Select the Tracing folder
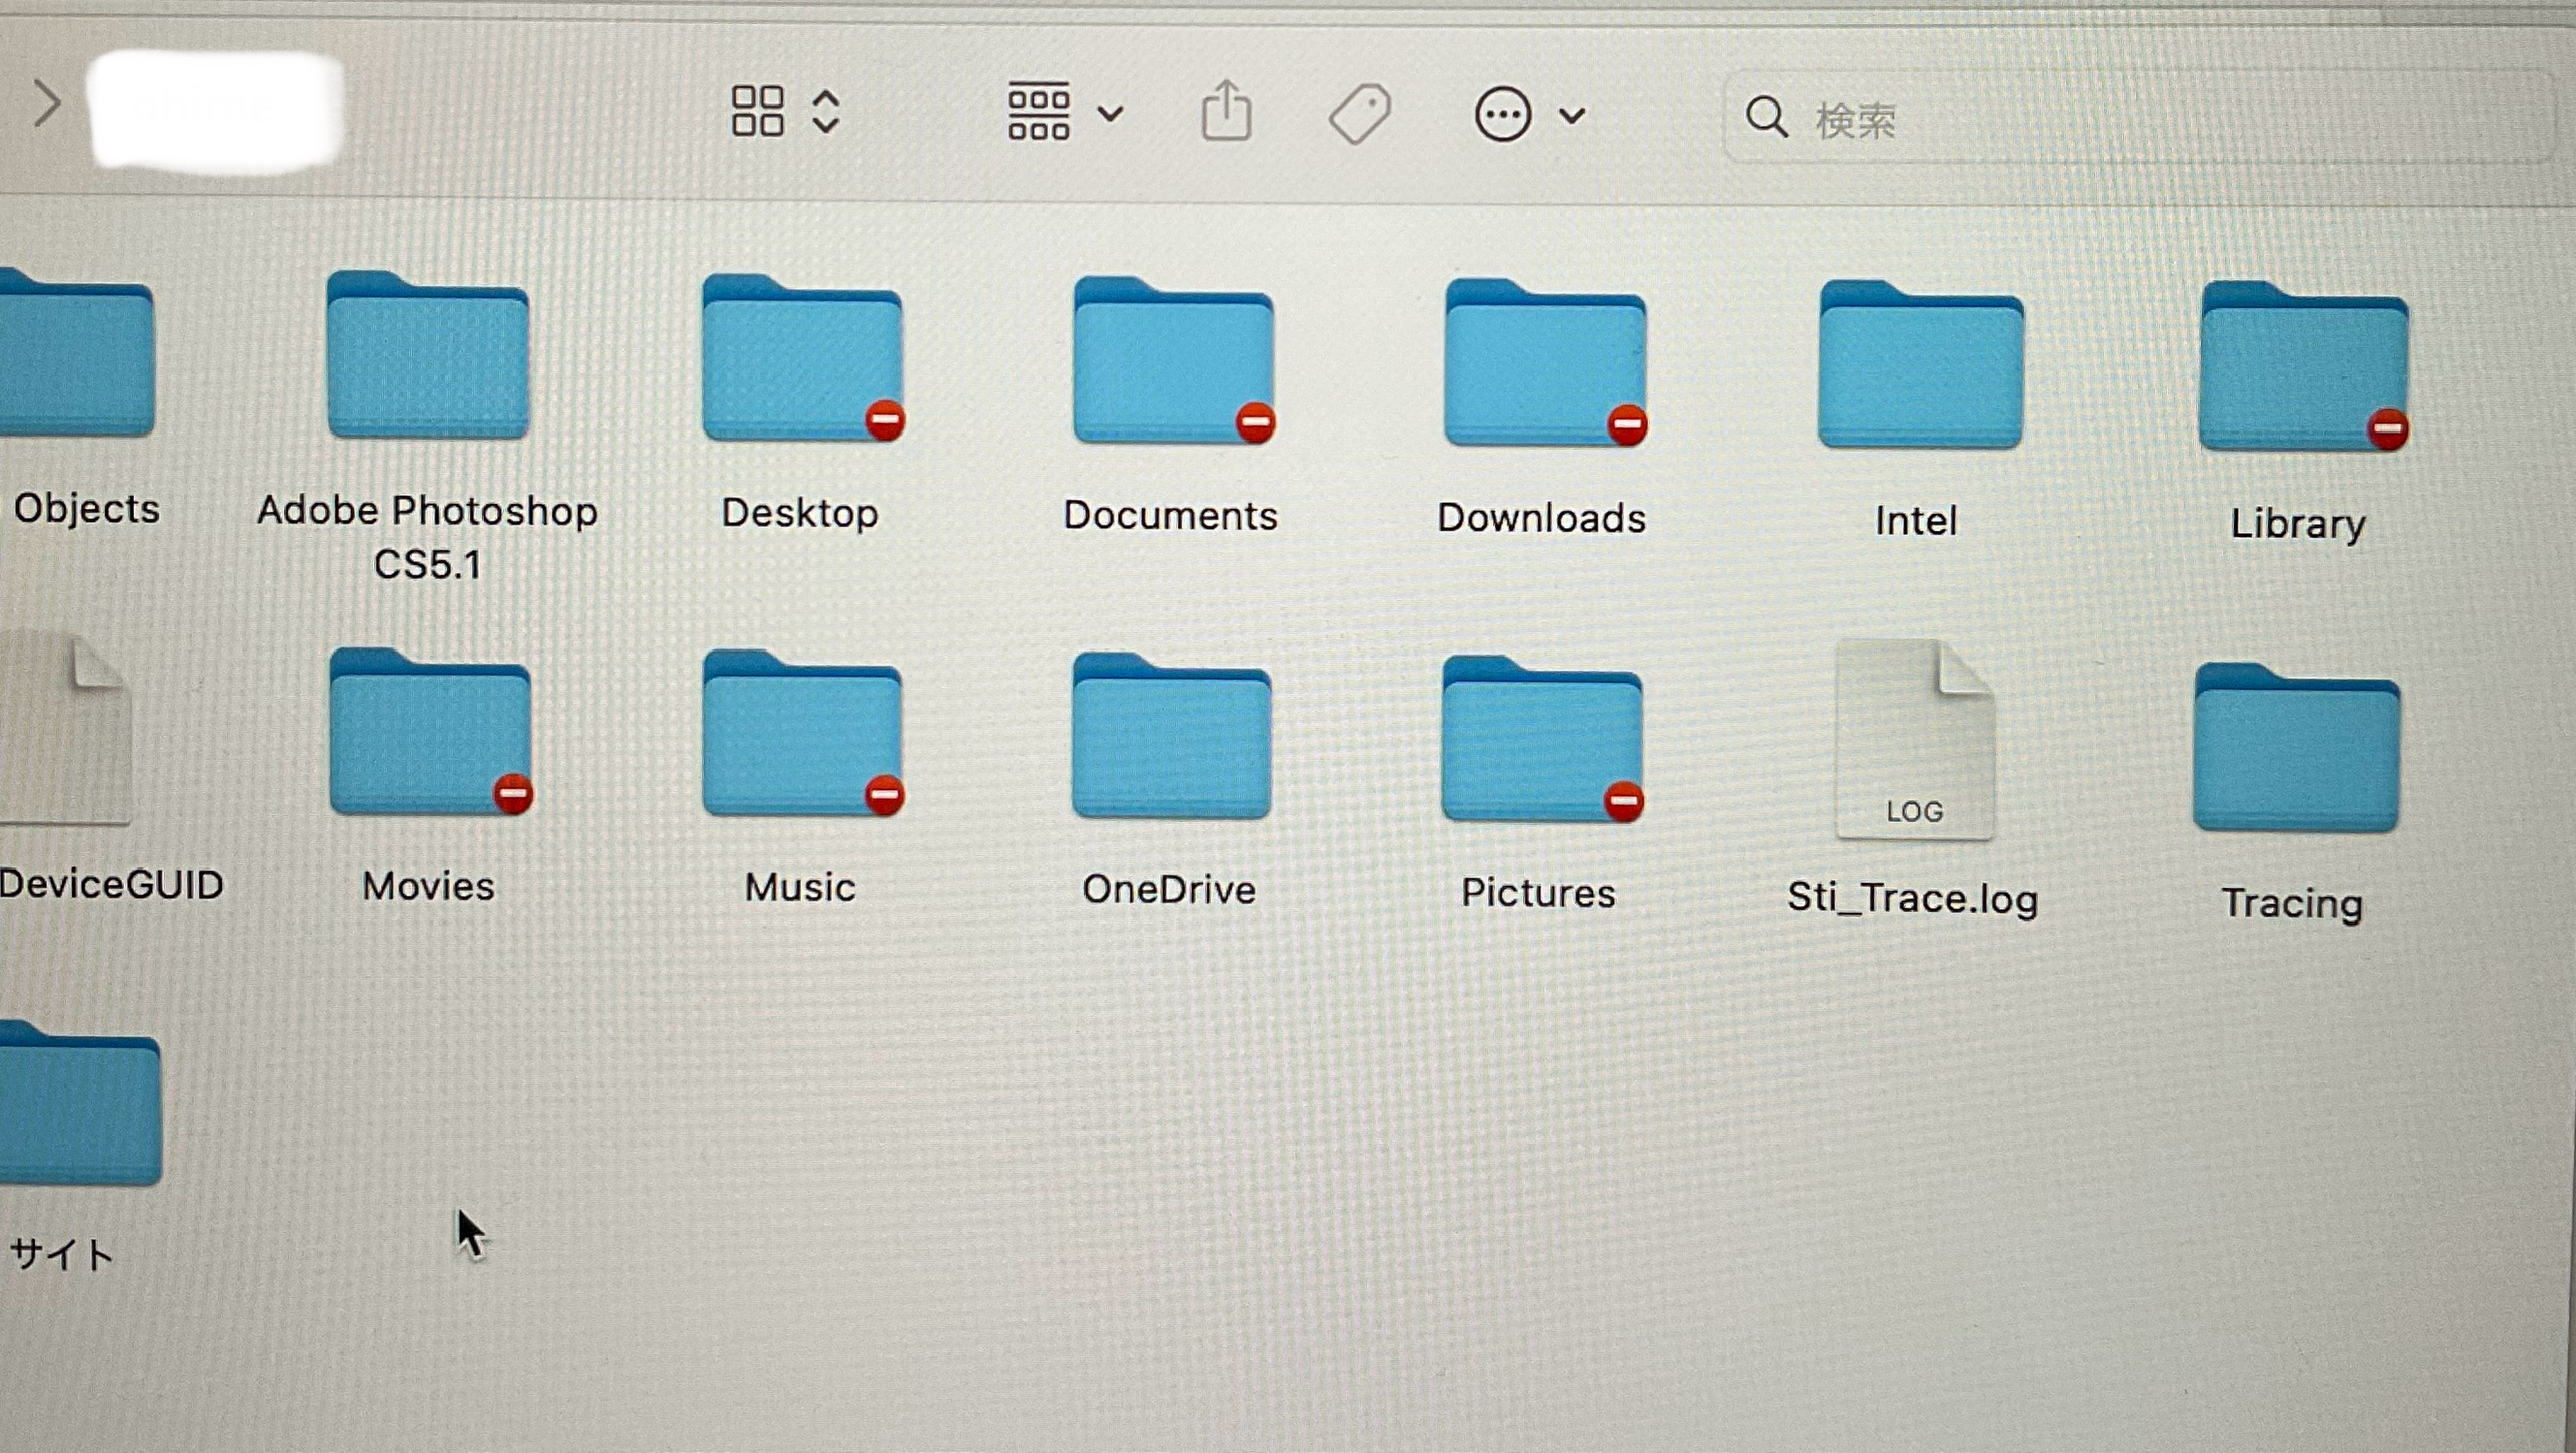 pyautogui.click(x=2295, y=750)
